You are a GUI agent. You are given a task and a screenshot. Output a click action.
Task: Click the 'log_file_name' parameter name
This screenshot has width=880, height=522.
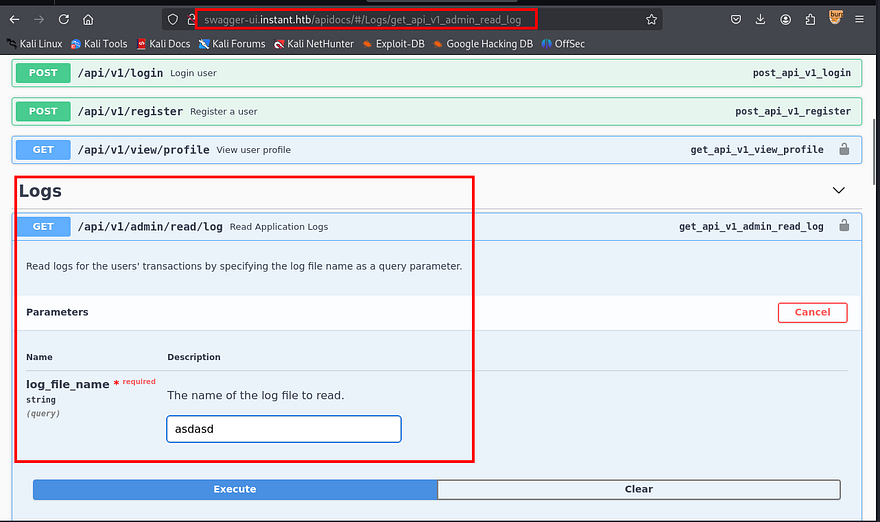click(x=67, y=384)
